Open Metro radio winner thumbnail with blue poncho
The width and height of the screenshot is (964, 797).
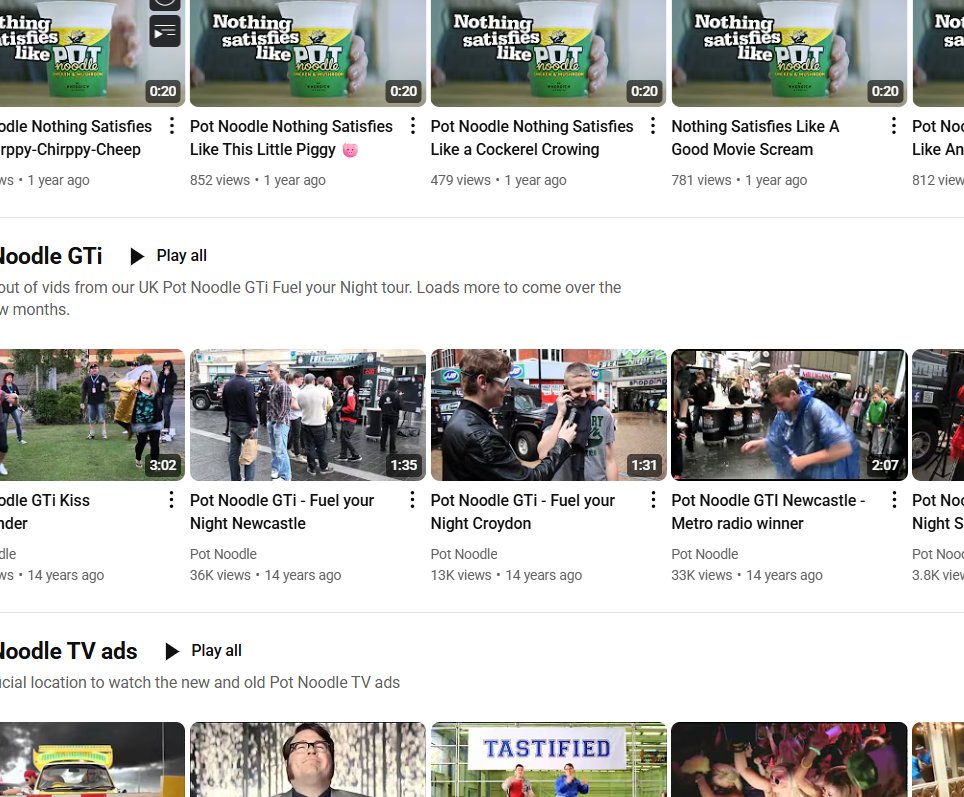pos(789,414)
